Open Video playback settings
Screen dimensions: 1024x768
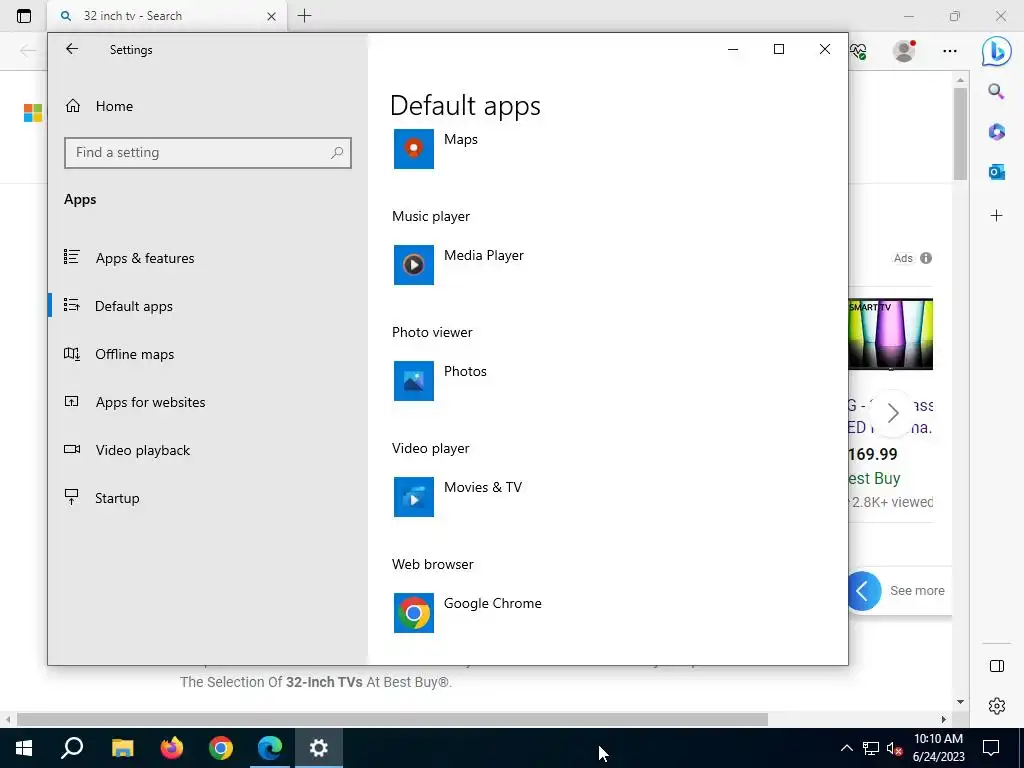coord(208,450)
